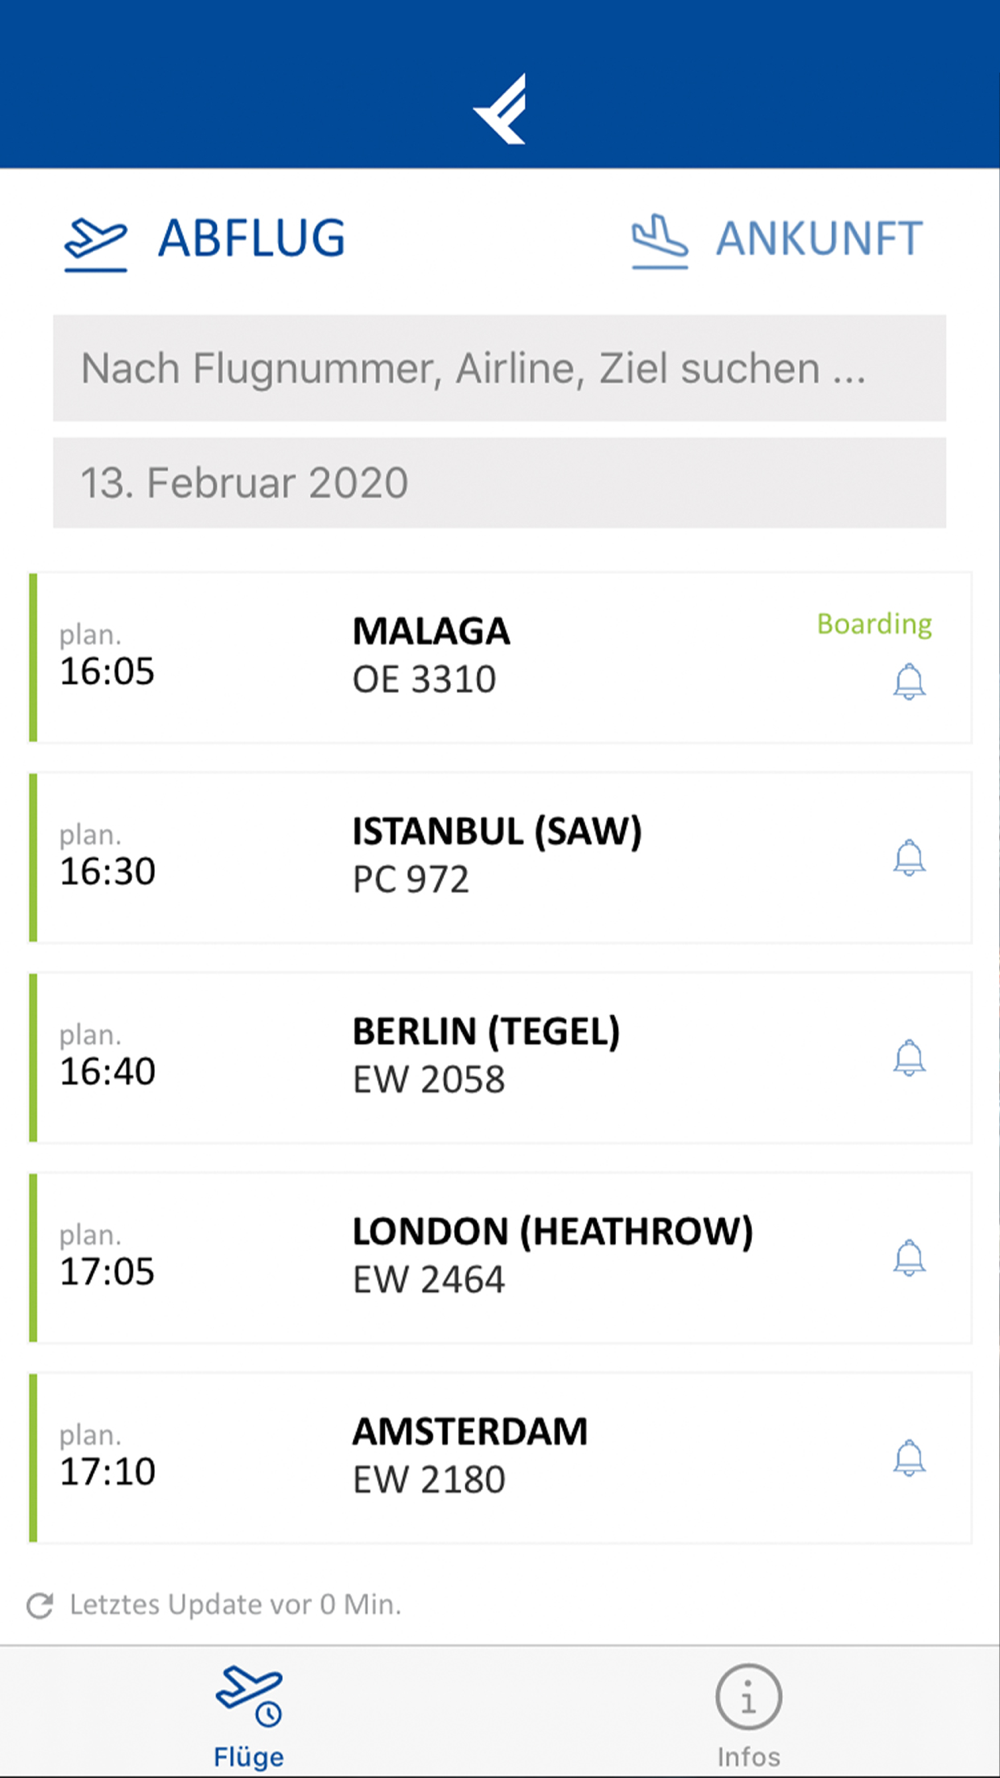Tap the arrival plane icon
1000x1778 pixels.
pos(660,242)
